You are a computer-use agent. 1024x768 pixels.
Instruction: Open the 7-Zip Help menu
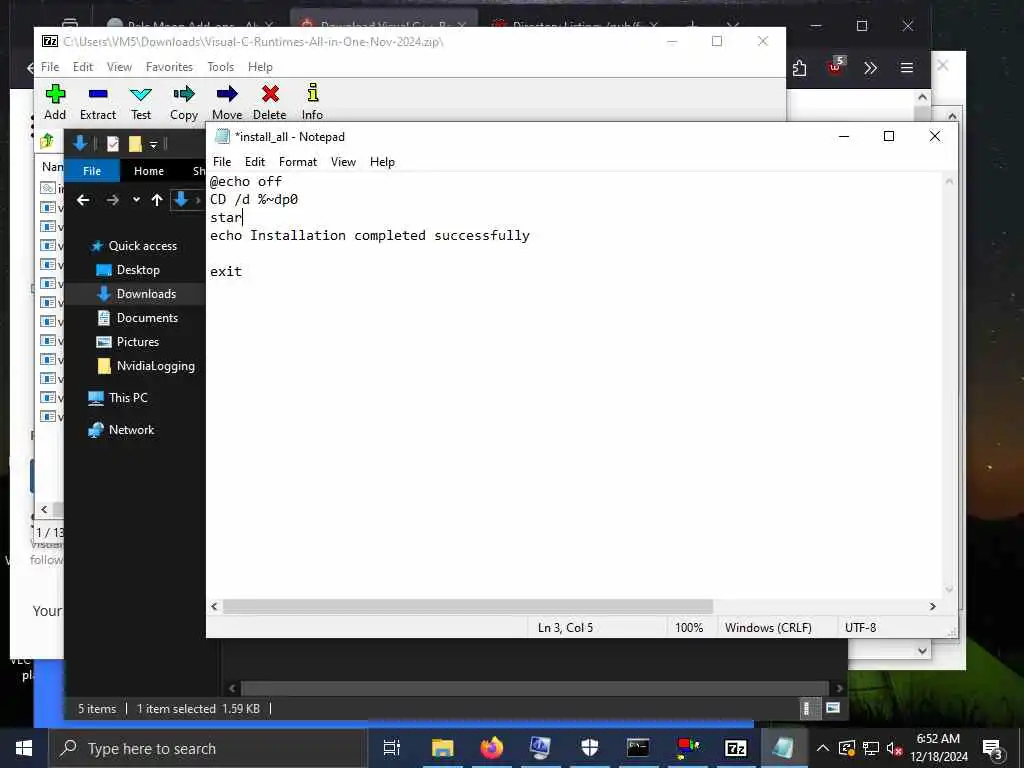260,67
